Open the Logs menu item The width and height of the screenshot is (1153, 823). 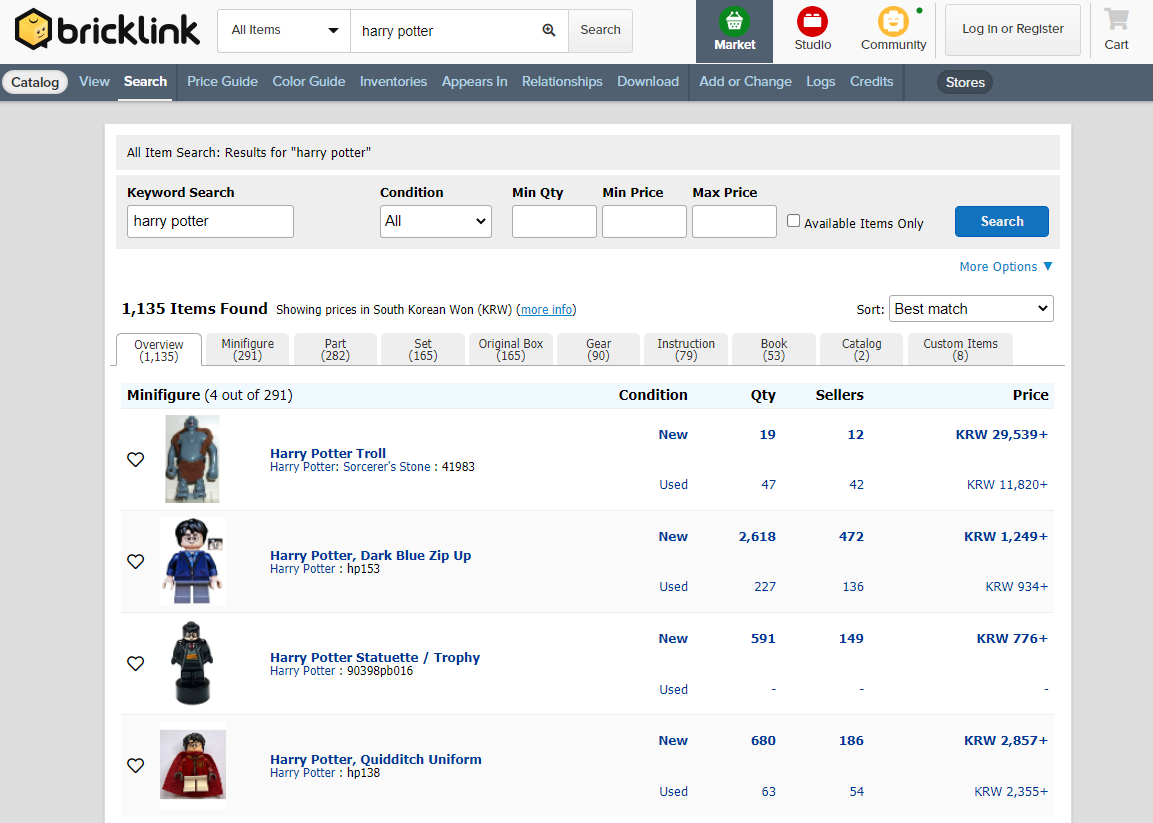pos(821,82)
